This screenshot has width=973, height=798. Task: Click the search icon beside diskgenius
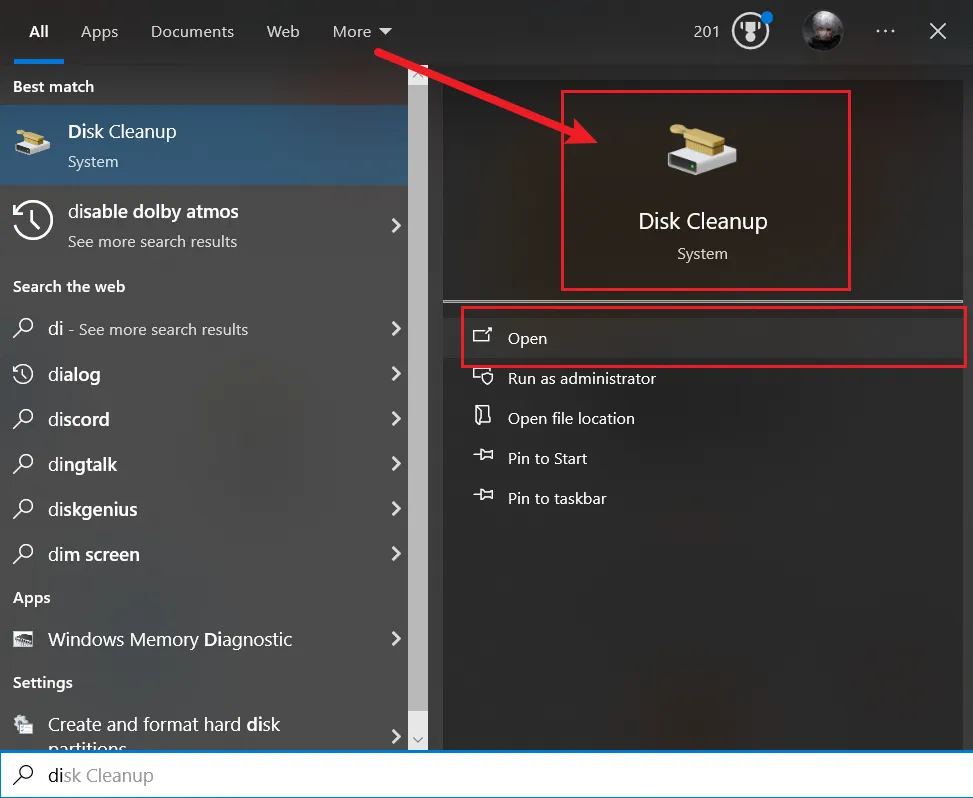click(24, 509)
